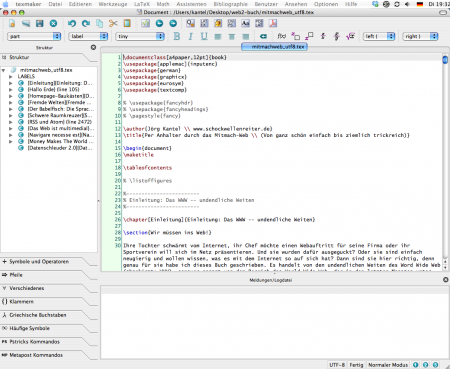Save the document with the floppy disk icon

pyautogui.click(x=40, y=23)
